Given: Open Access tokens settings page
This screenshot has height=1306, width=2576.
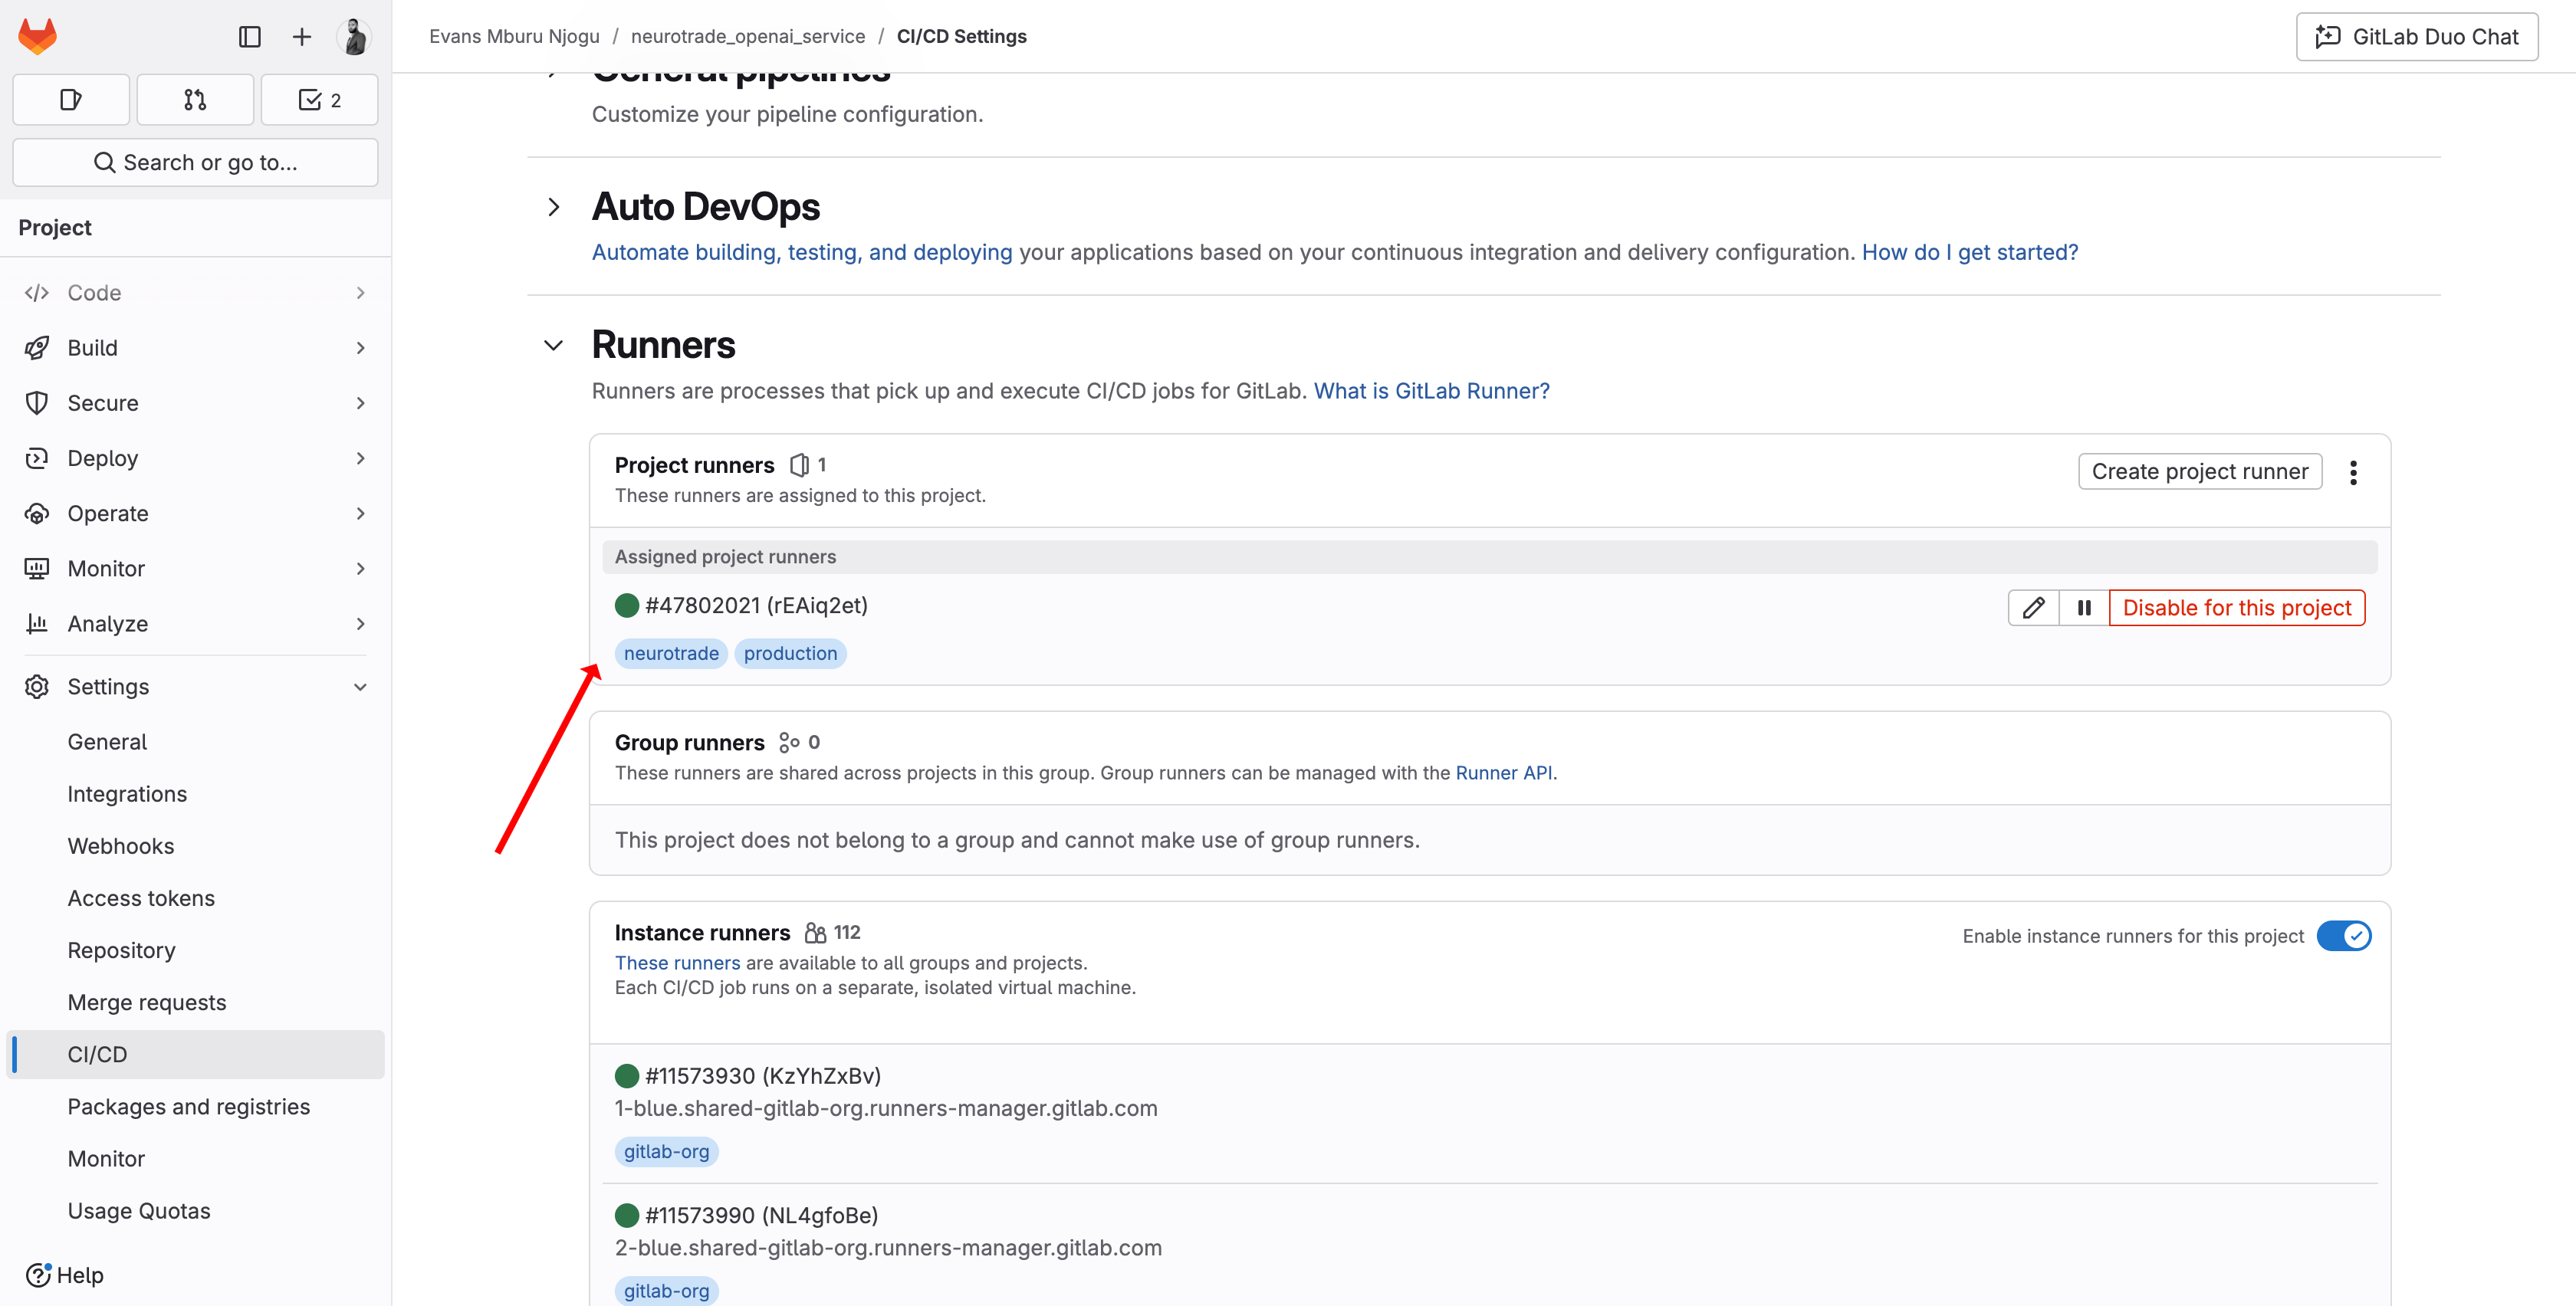Looking at the screenshot, I should pyautogui.click(x=141, y=898).
